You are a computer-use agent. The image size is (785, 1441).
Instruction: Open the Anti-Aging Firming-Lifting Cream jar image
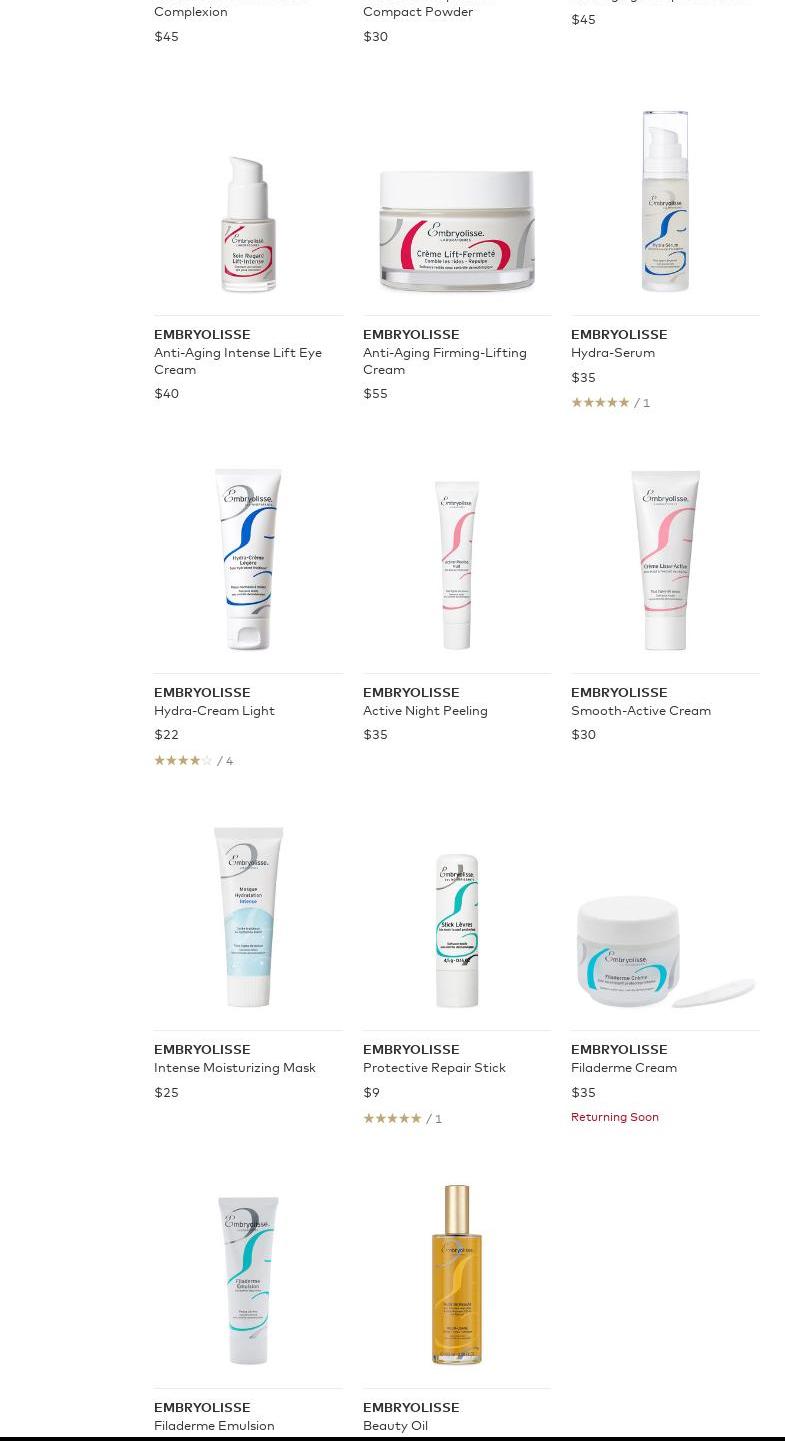pos(457,231)
